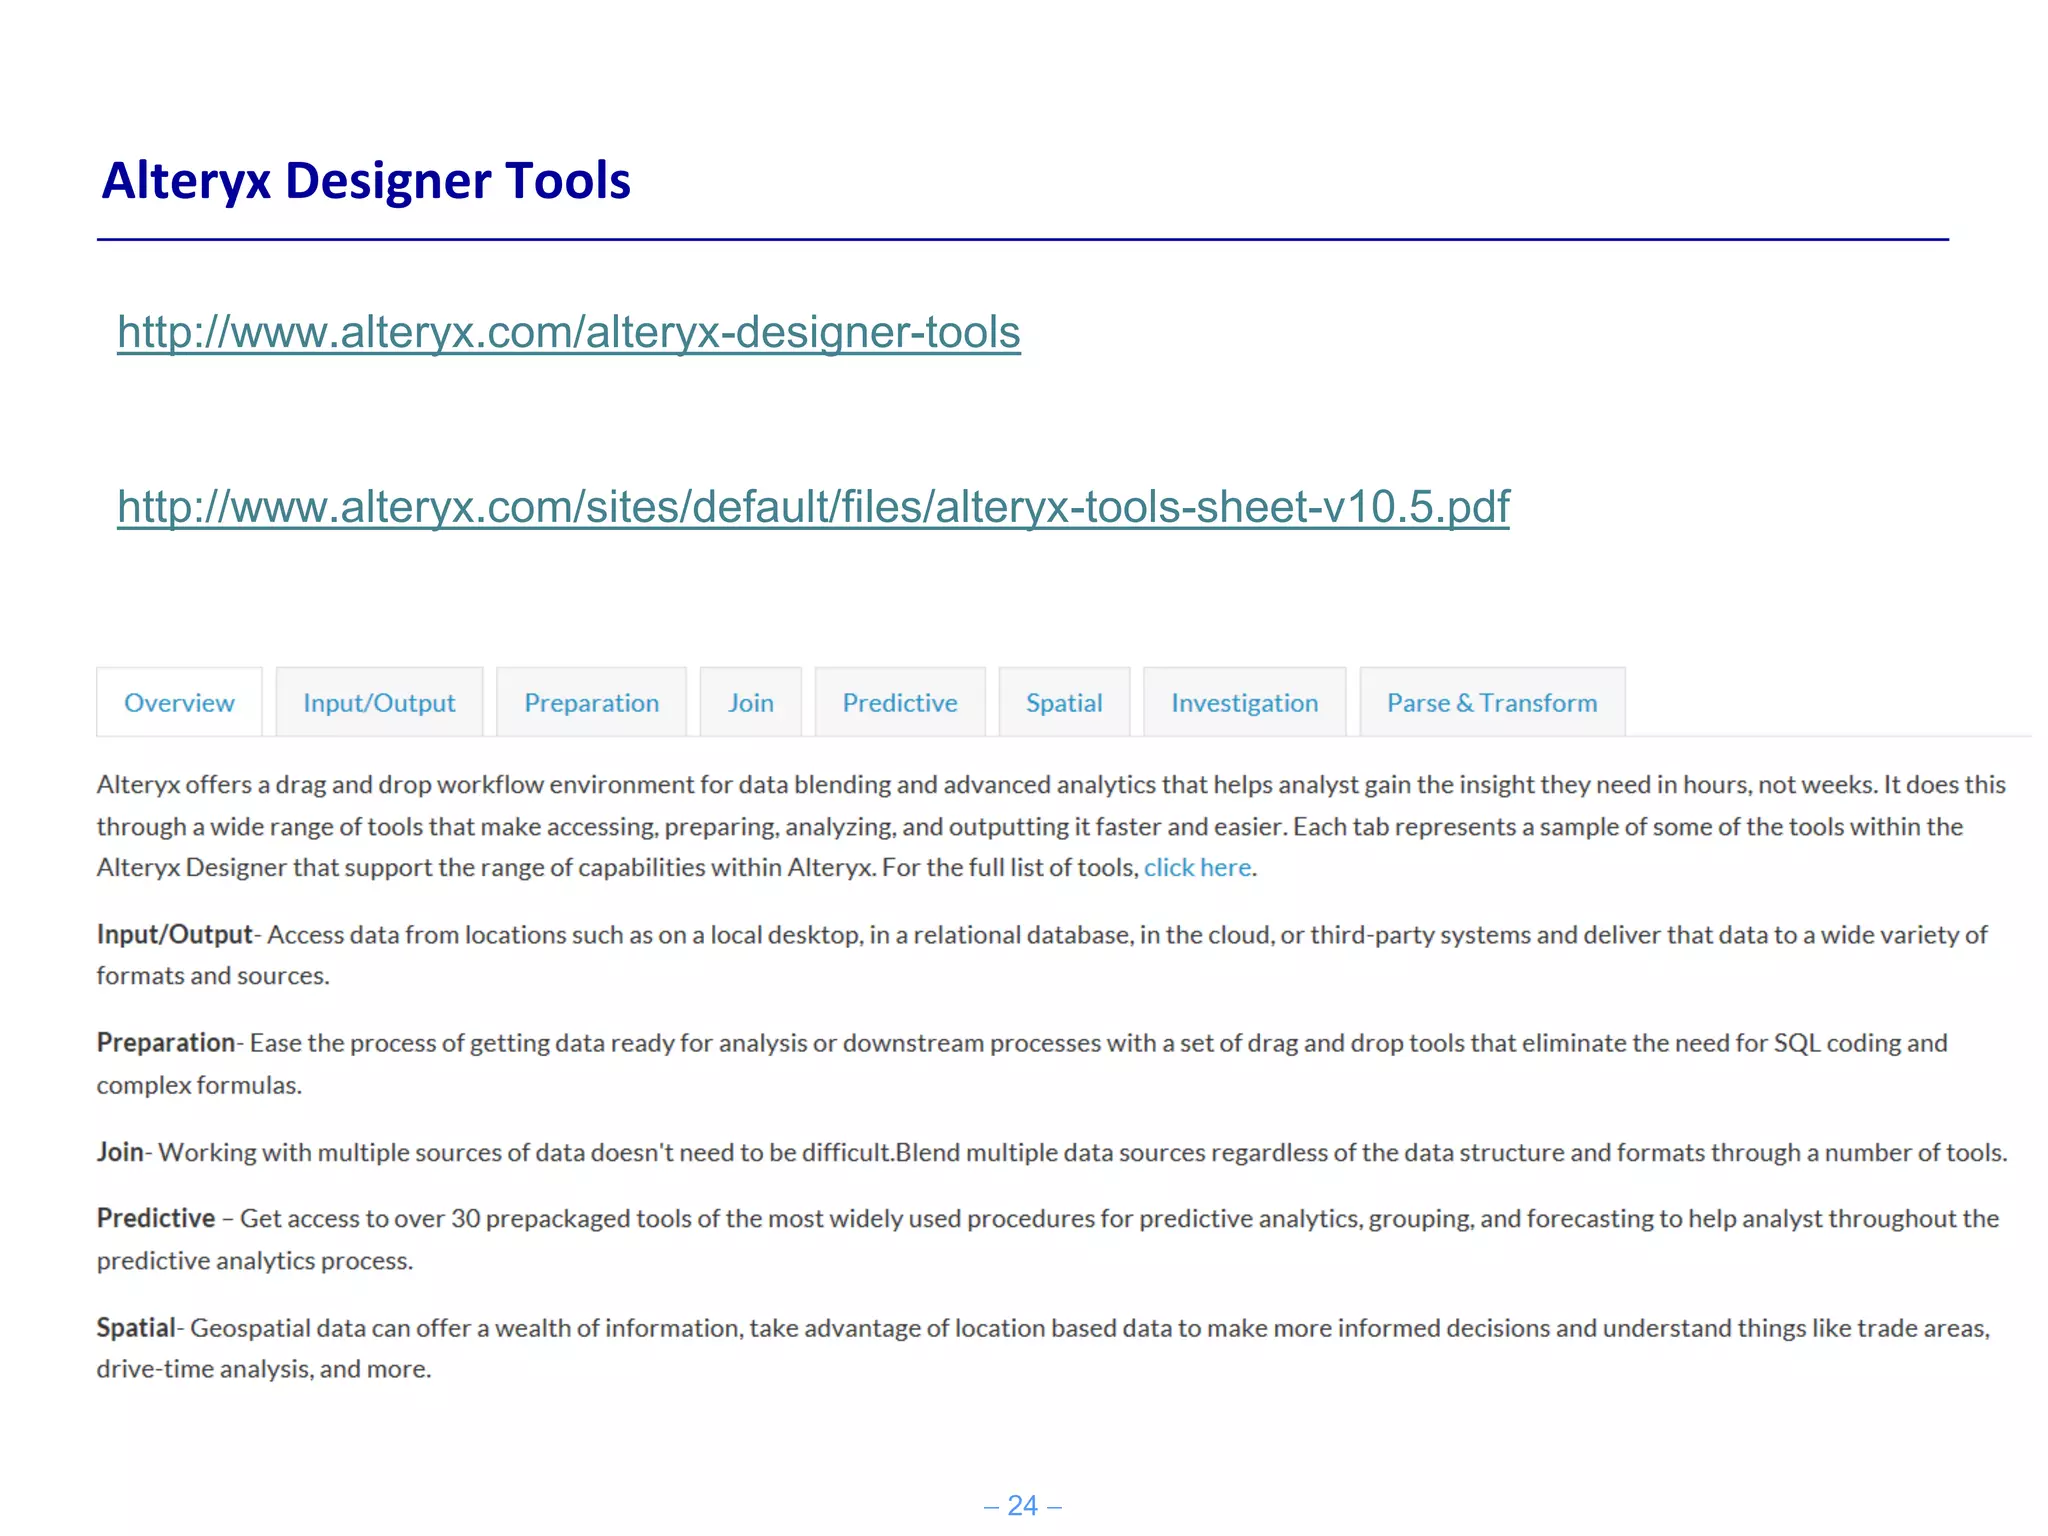Open the alteryx-tools-sheet-v10.5.pdf link
Viewport: 2048px width, 1536px height.
[813, 507]
